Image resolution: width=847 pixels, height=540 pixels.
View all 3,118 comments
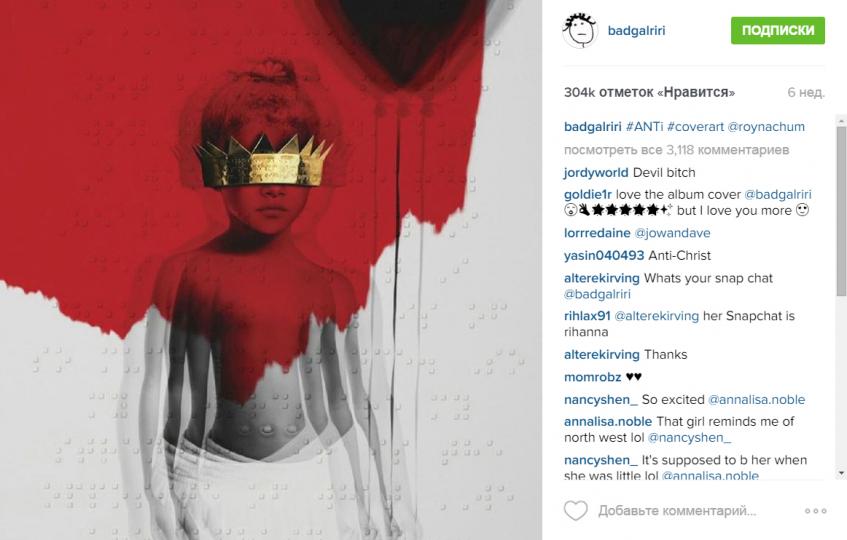point(676,150)
